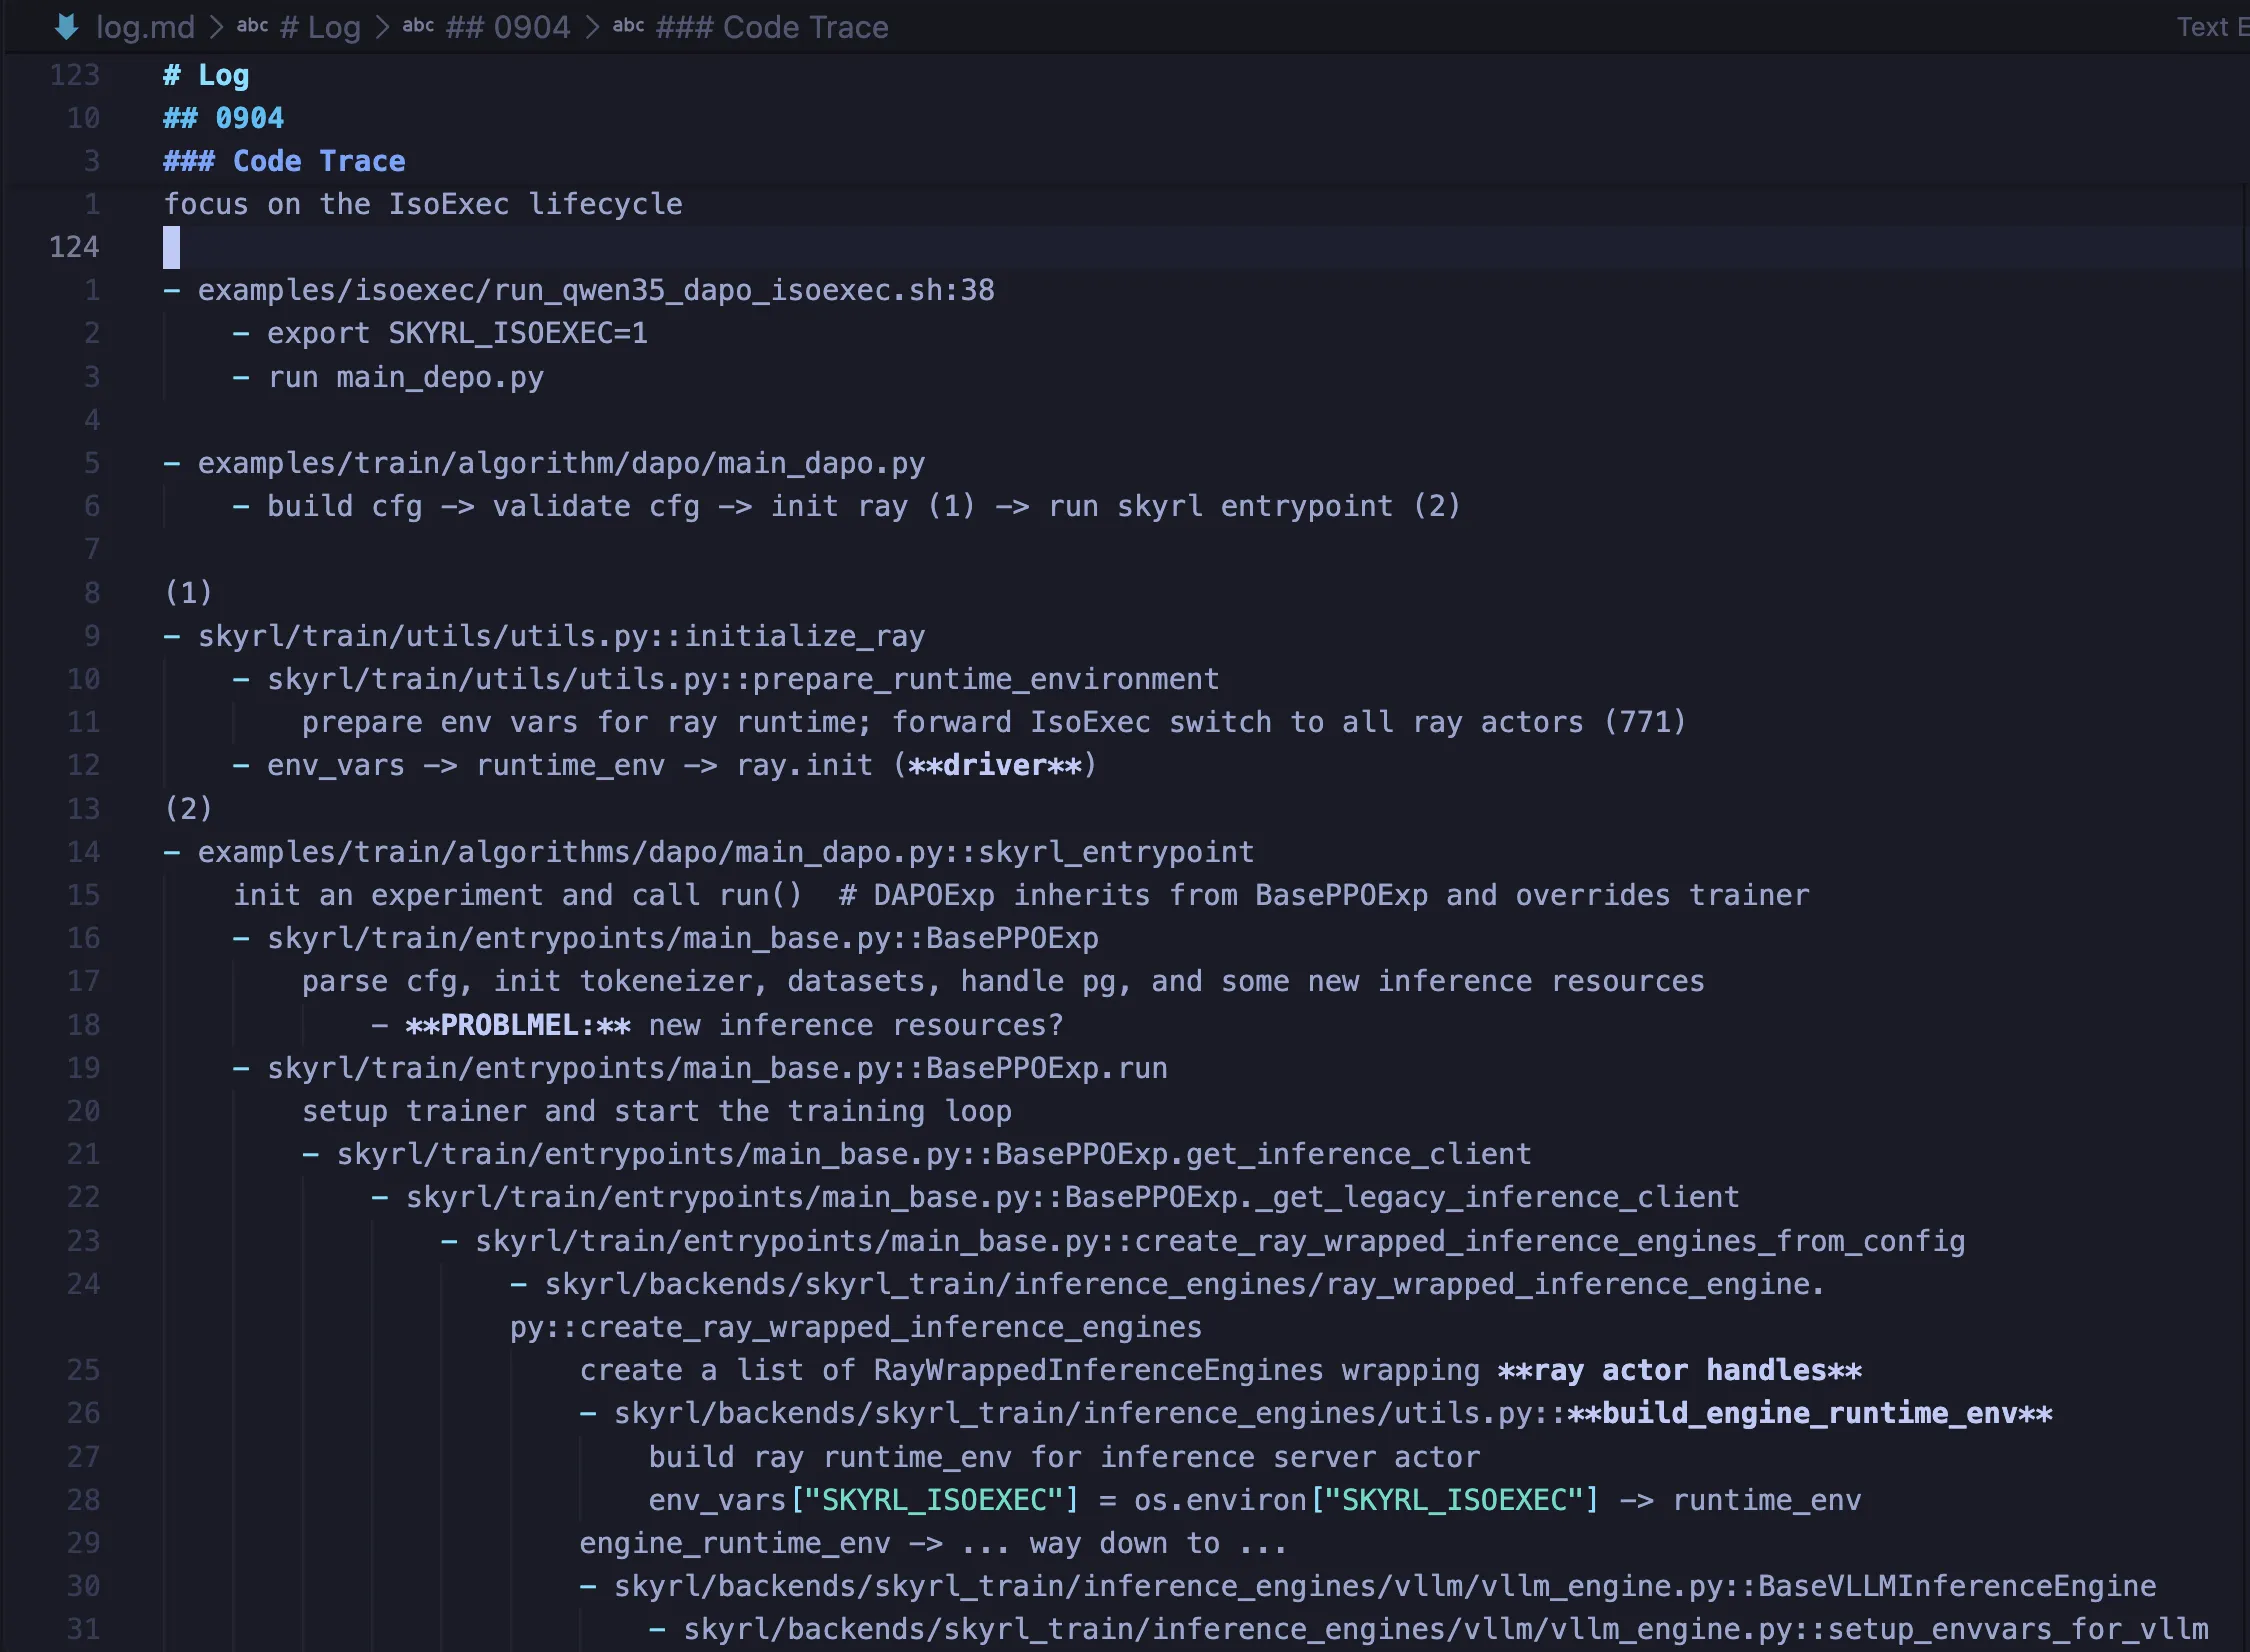Image resolution: width=2250 pixels, height=1652 pixels.
Task: Click 'run main_depo.py' text
Action: pyautogui.click(x=405, y=377)
